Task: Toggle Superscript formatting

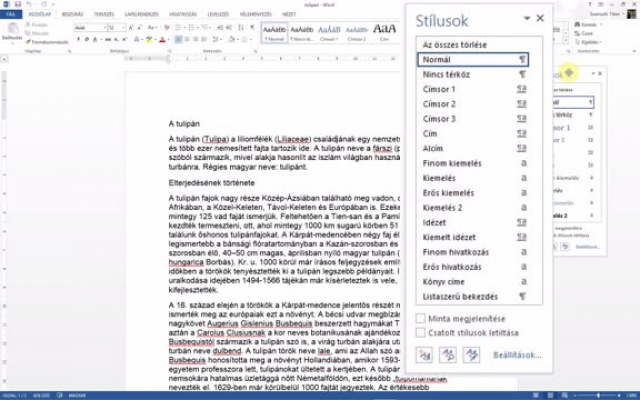Action: pyautogui.click(x=124, y=40)
